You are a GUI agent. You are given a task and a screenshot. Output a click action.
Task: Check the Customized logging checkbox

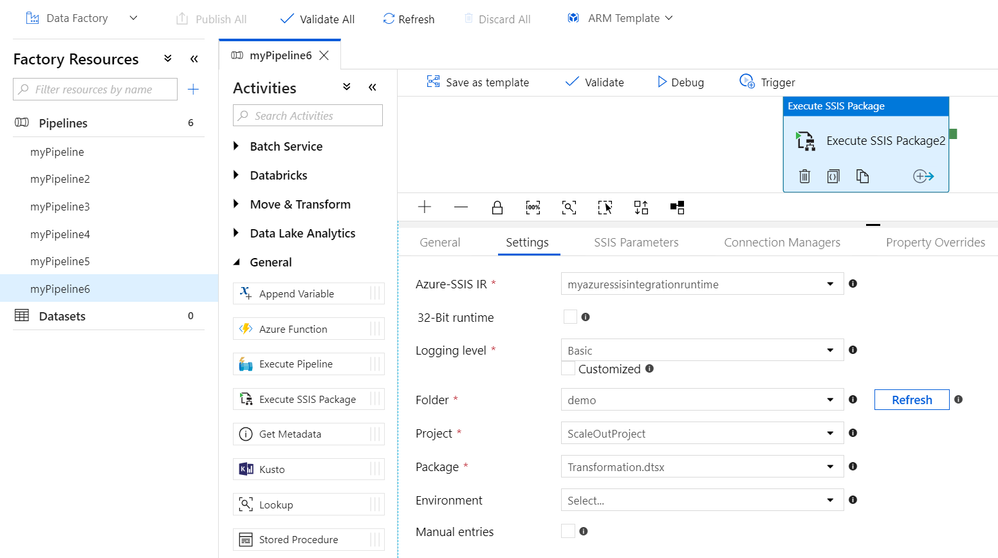point(568,369)
